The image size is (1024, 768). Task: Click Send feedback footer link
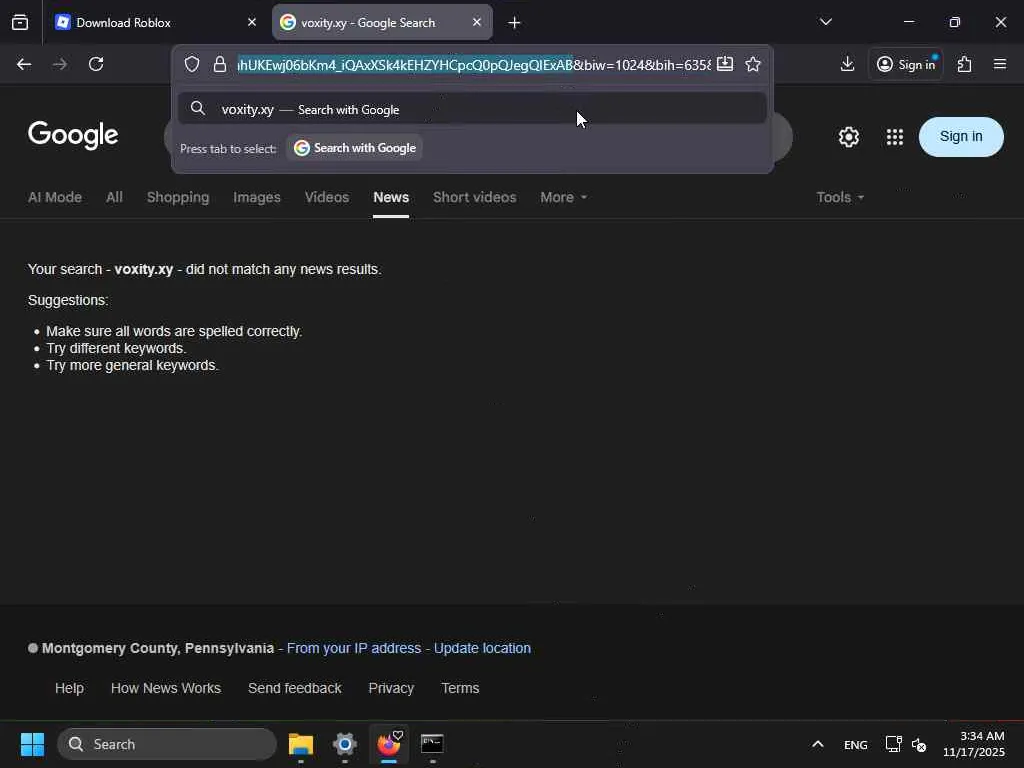click(x=295, y=688)
